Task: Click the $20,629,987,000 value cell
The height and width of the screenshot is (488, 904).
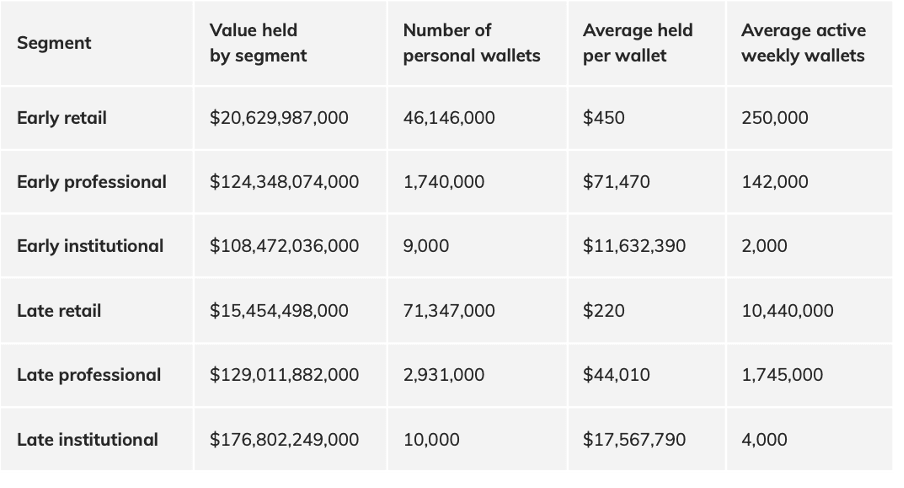Action: [x=279, y=118]
